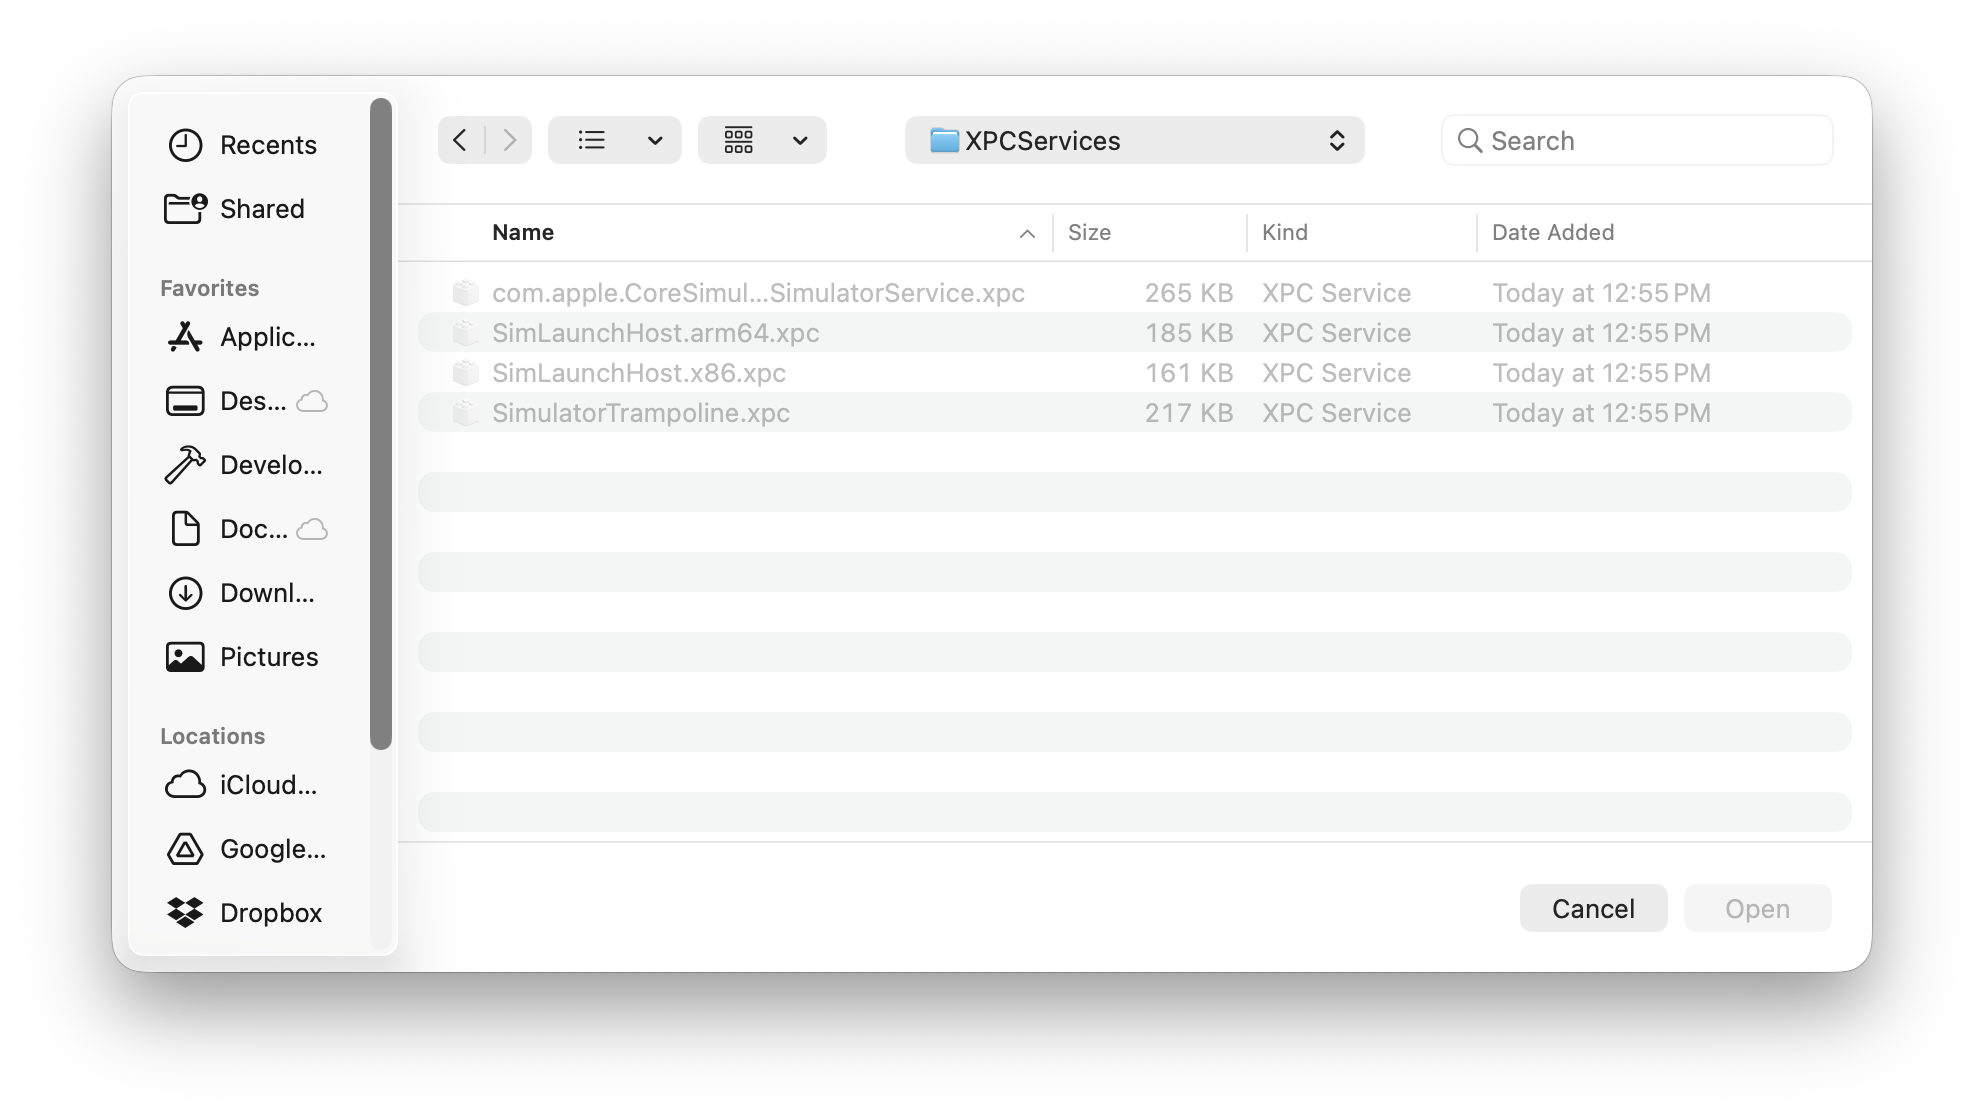Select the Dropbox location
The height and width of the screenshot is (1120, 1984).
pyautogui.click(x=270, y=912)
